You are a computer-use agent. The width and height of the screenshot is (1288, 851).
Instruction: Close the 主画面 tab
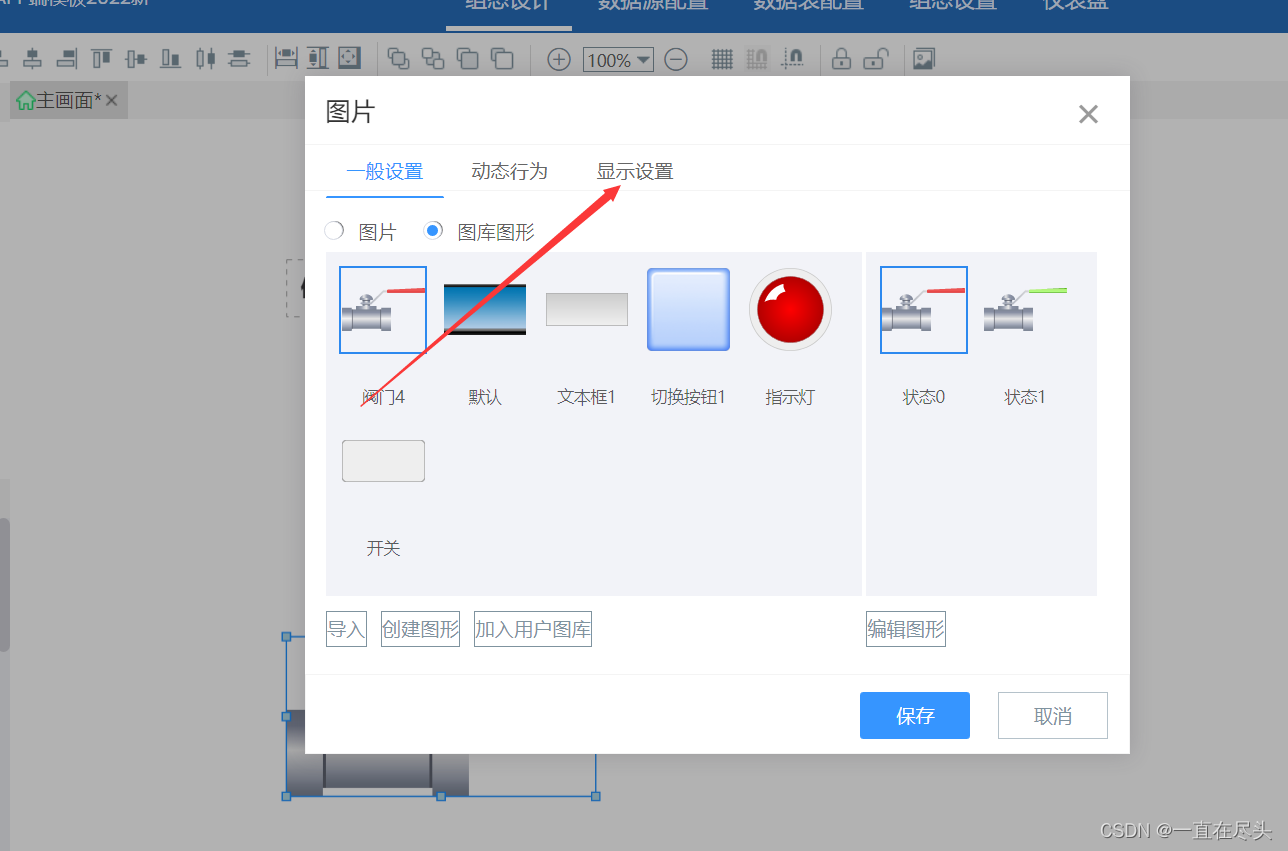110,100
